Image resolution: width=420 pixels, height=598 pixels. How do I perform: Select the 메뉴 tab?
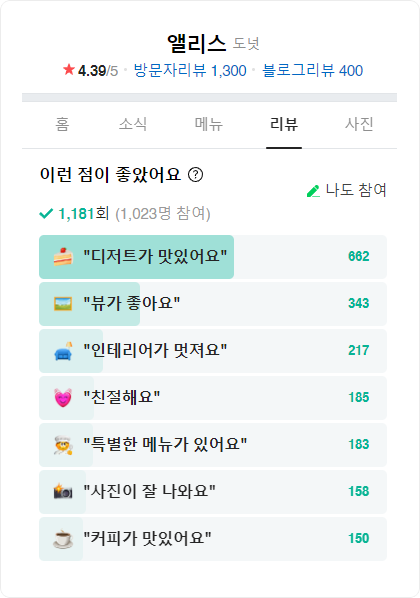[x=209, y=124]
